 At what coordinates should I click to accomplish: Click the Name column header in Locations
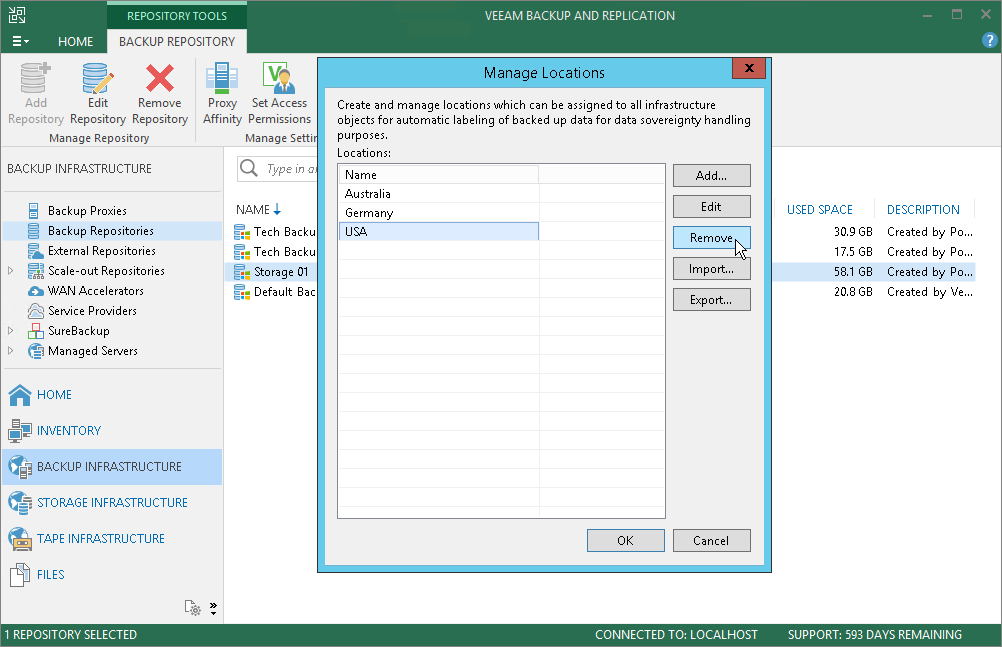tap(438, 175)
